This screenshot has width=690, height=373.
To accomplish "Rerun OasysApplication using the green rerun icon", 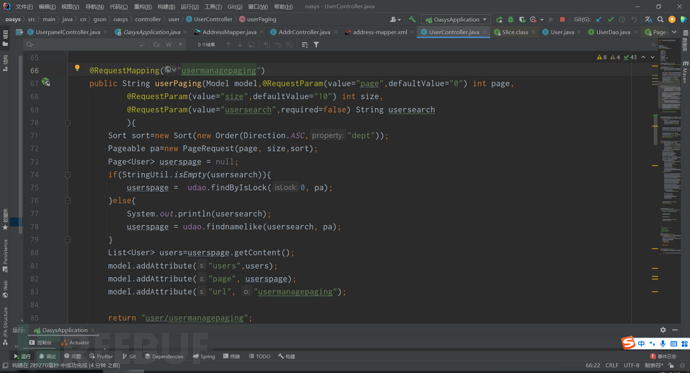I will coord(499,19).
